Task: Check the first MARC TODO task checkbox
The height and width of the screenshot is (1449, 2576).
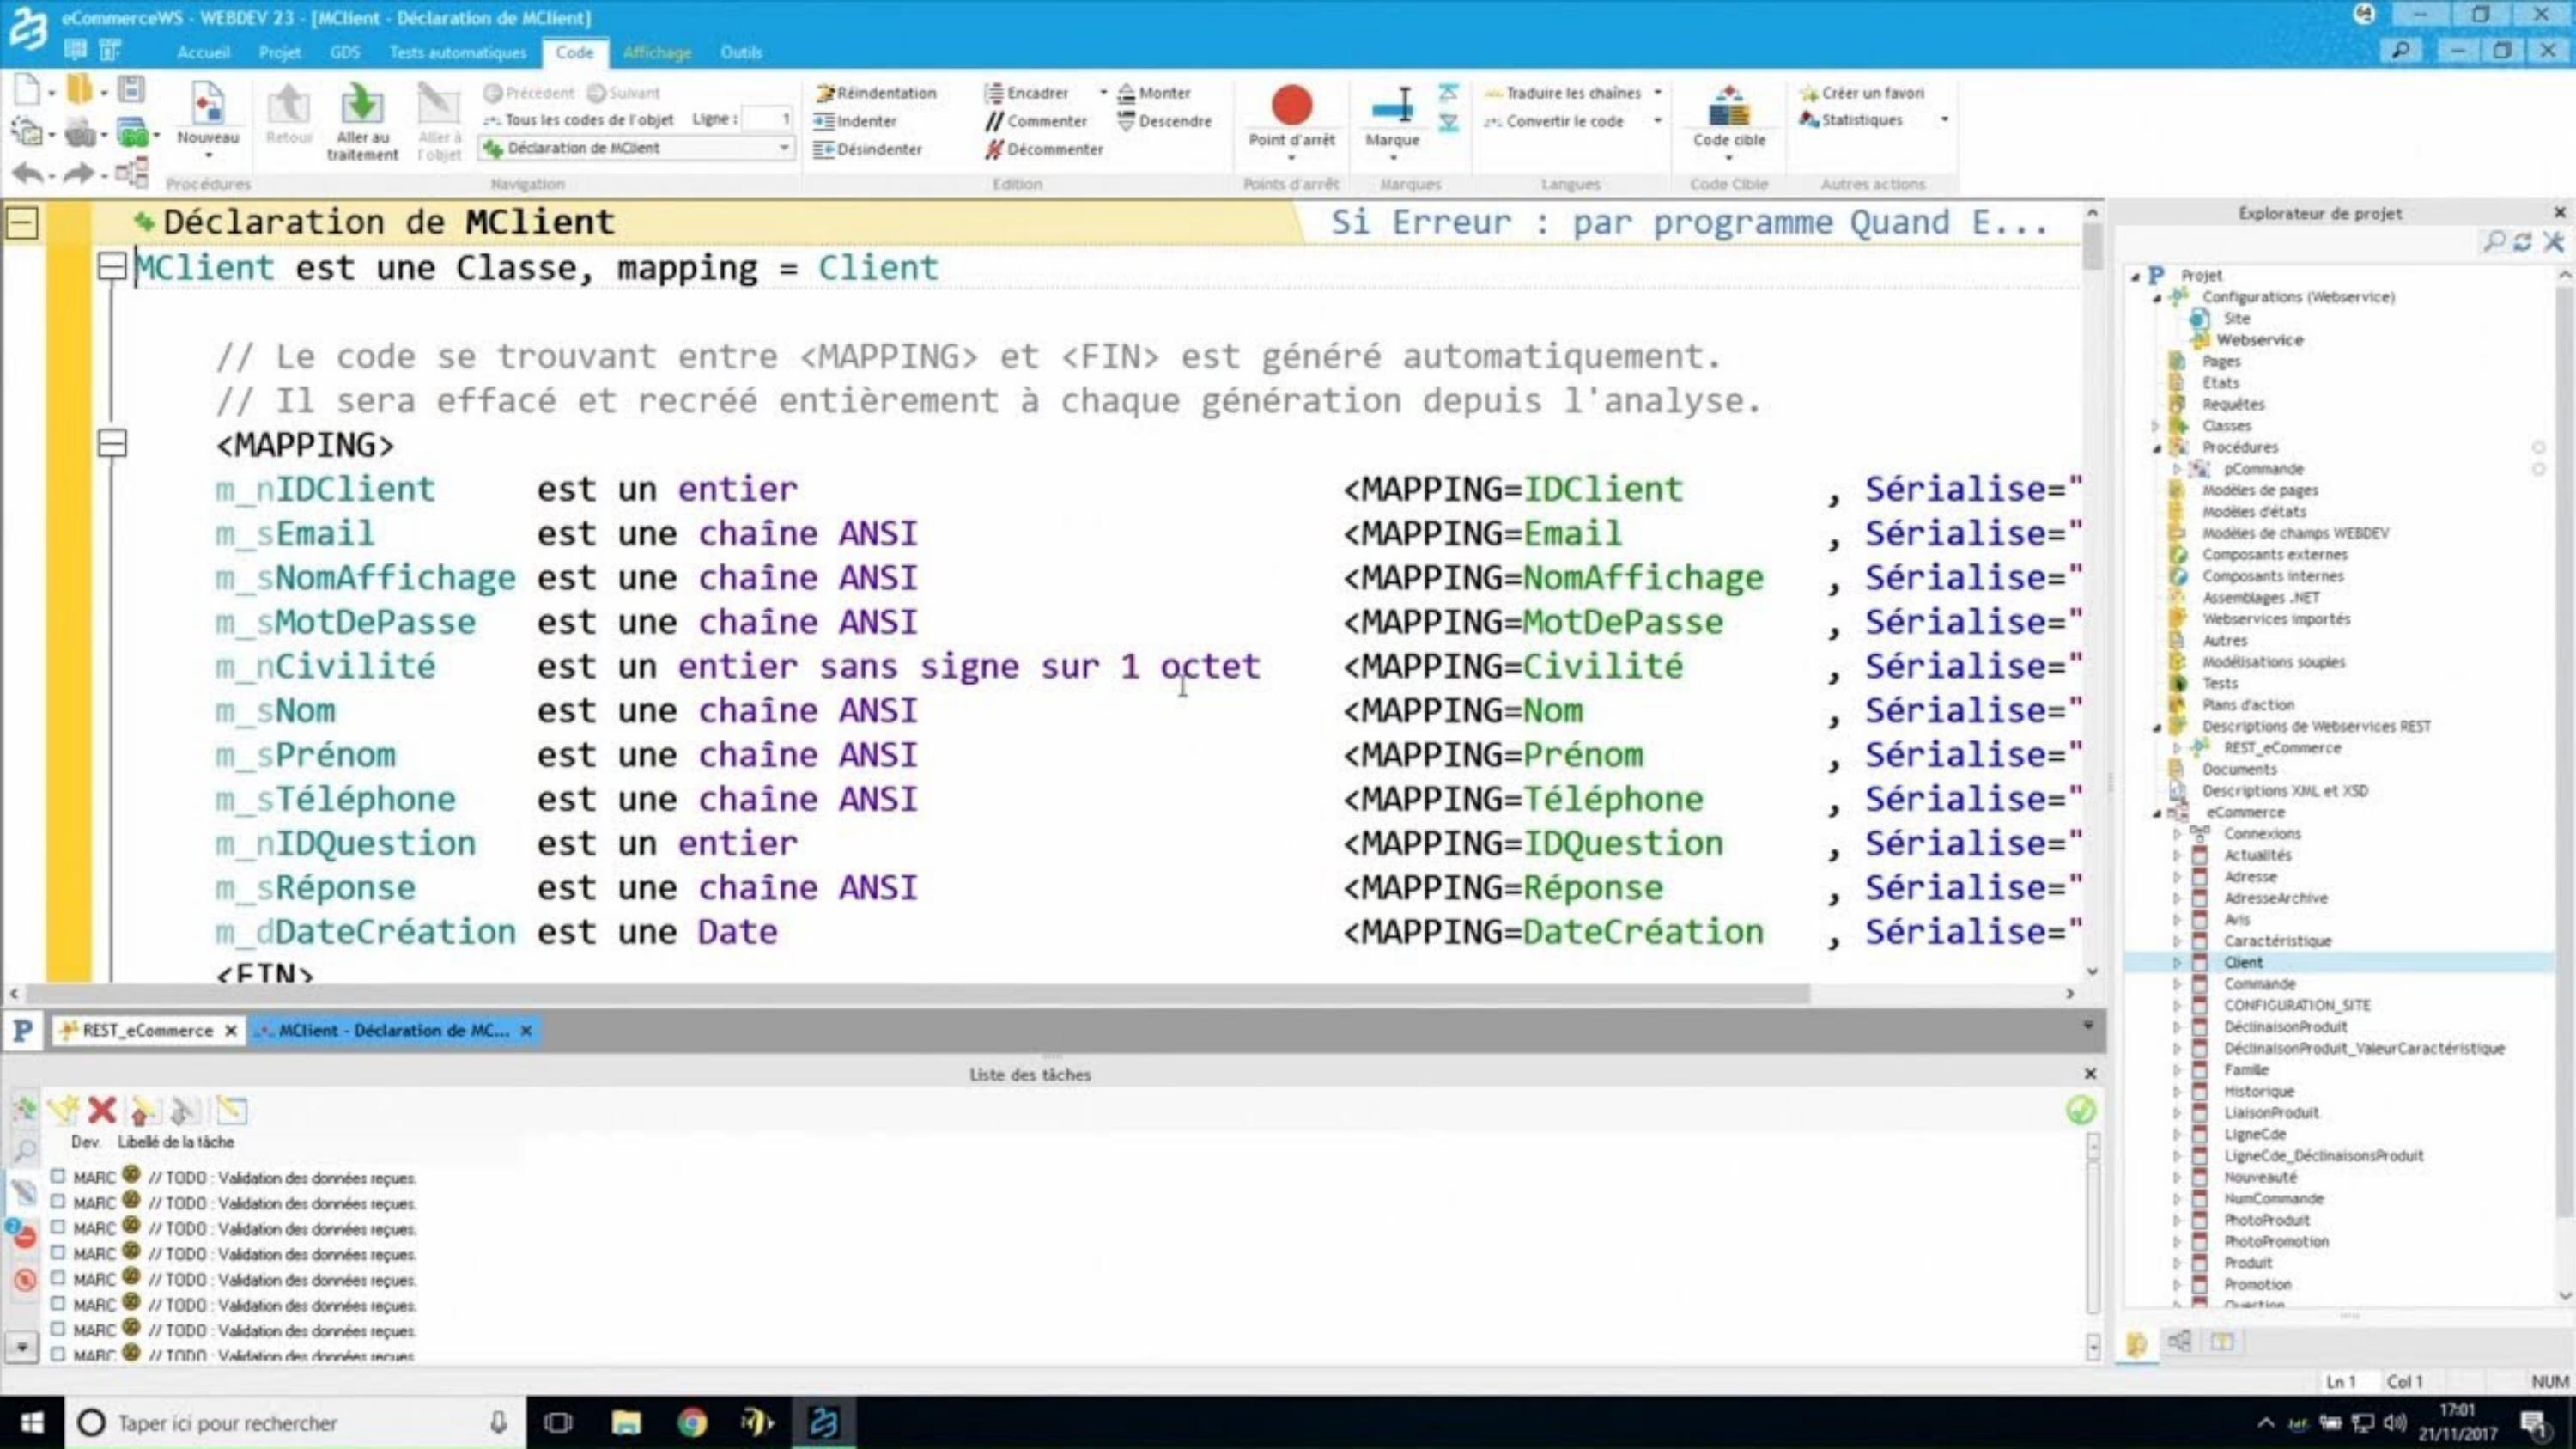Action: (58, 1177)
